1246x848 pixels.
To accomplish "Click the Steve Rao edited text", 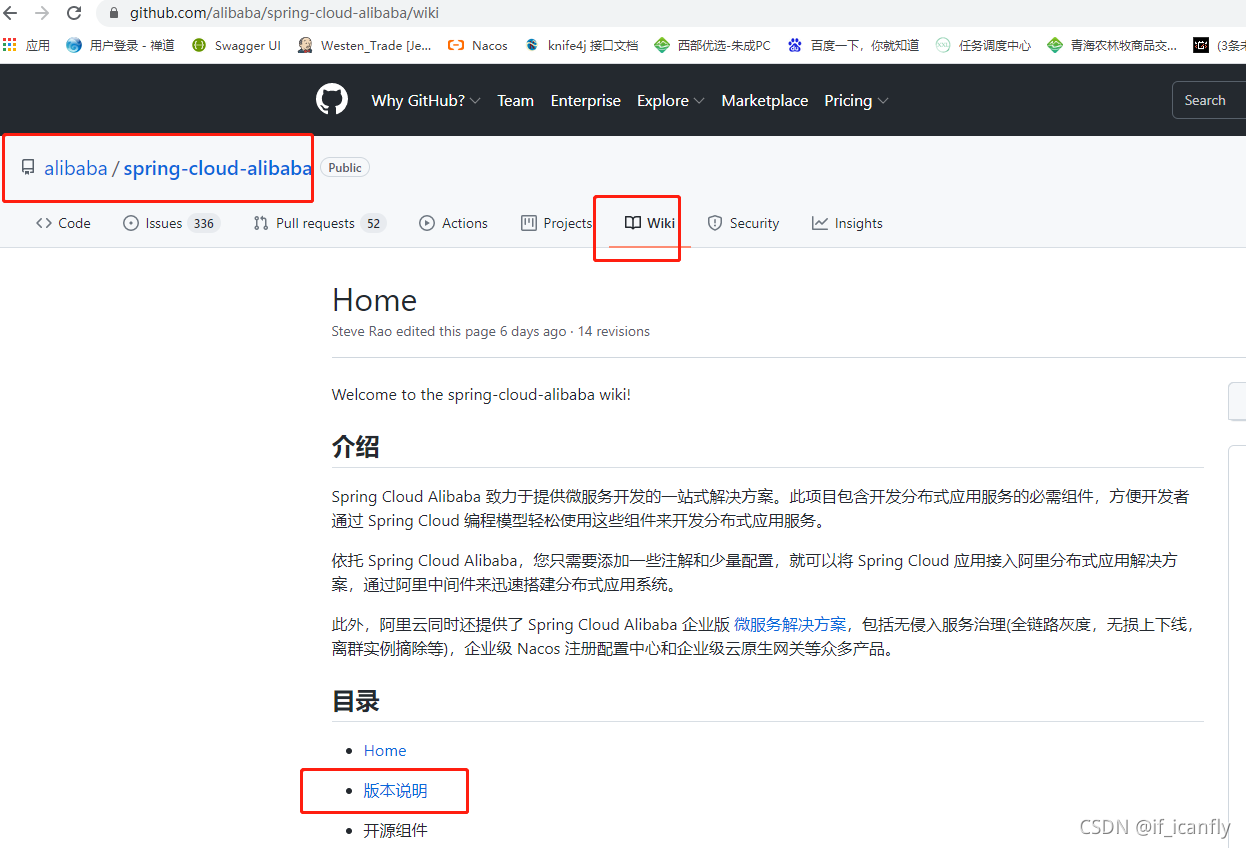I will 449,331.
